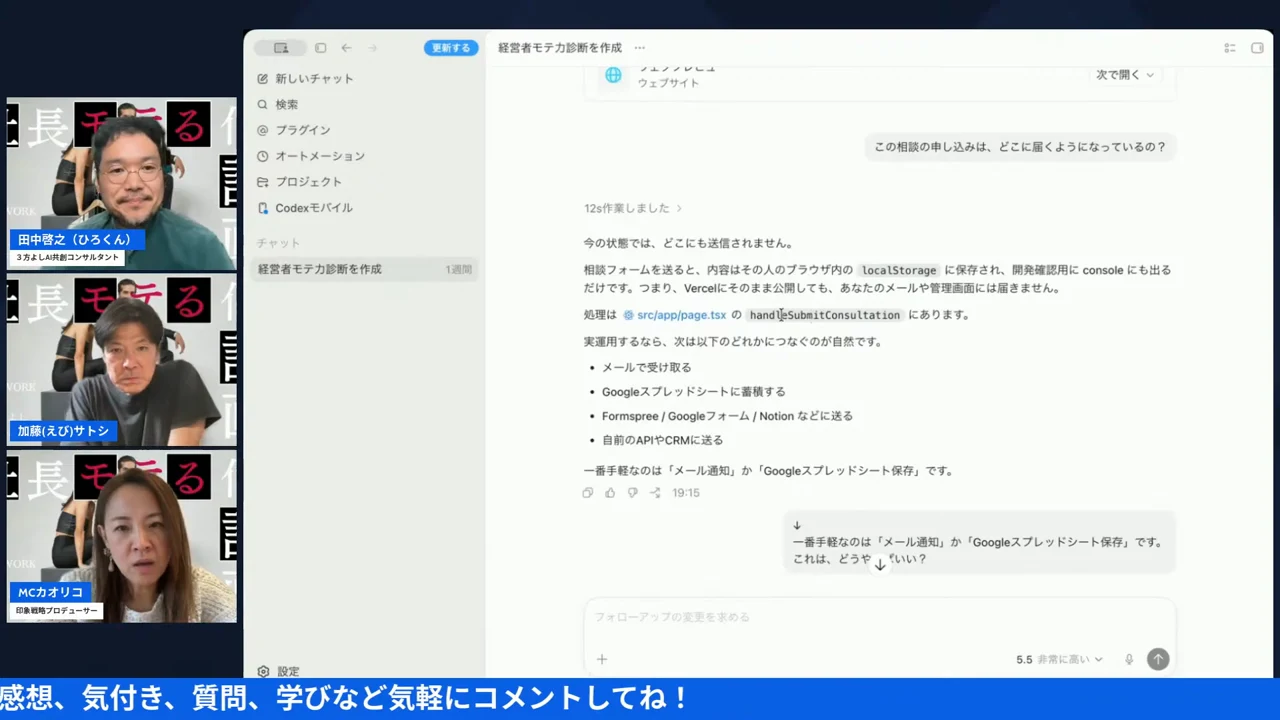
Task: Click list item メールで受け取る
Action: pyautogui.click(x=646, y=368)
